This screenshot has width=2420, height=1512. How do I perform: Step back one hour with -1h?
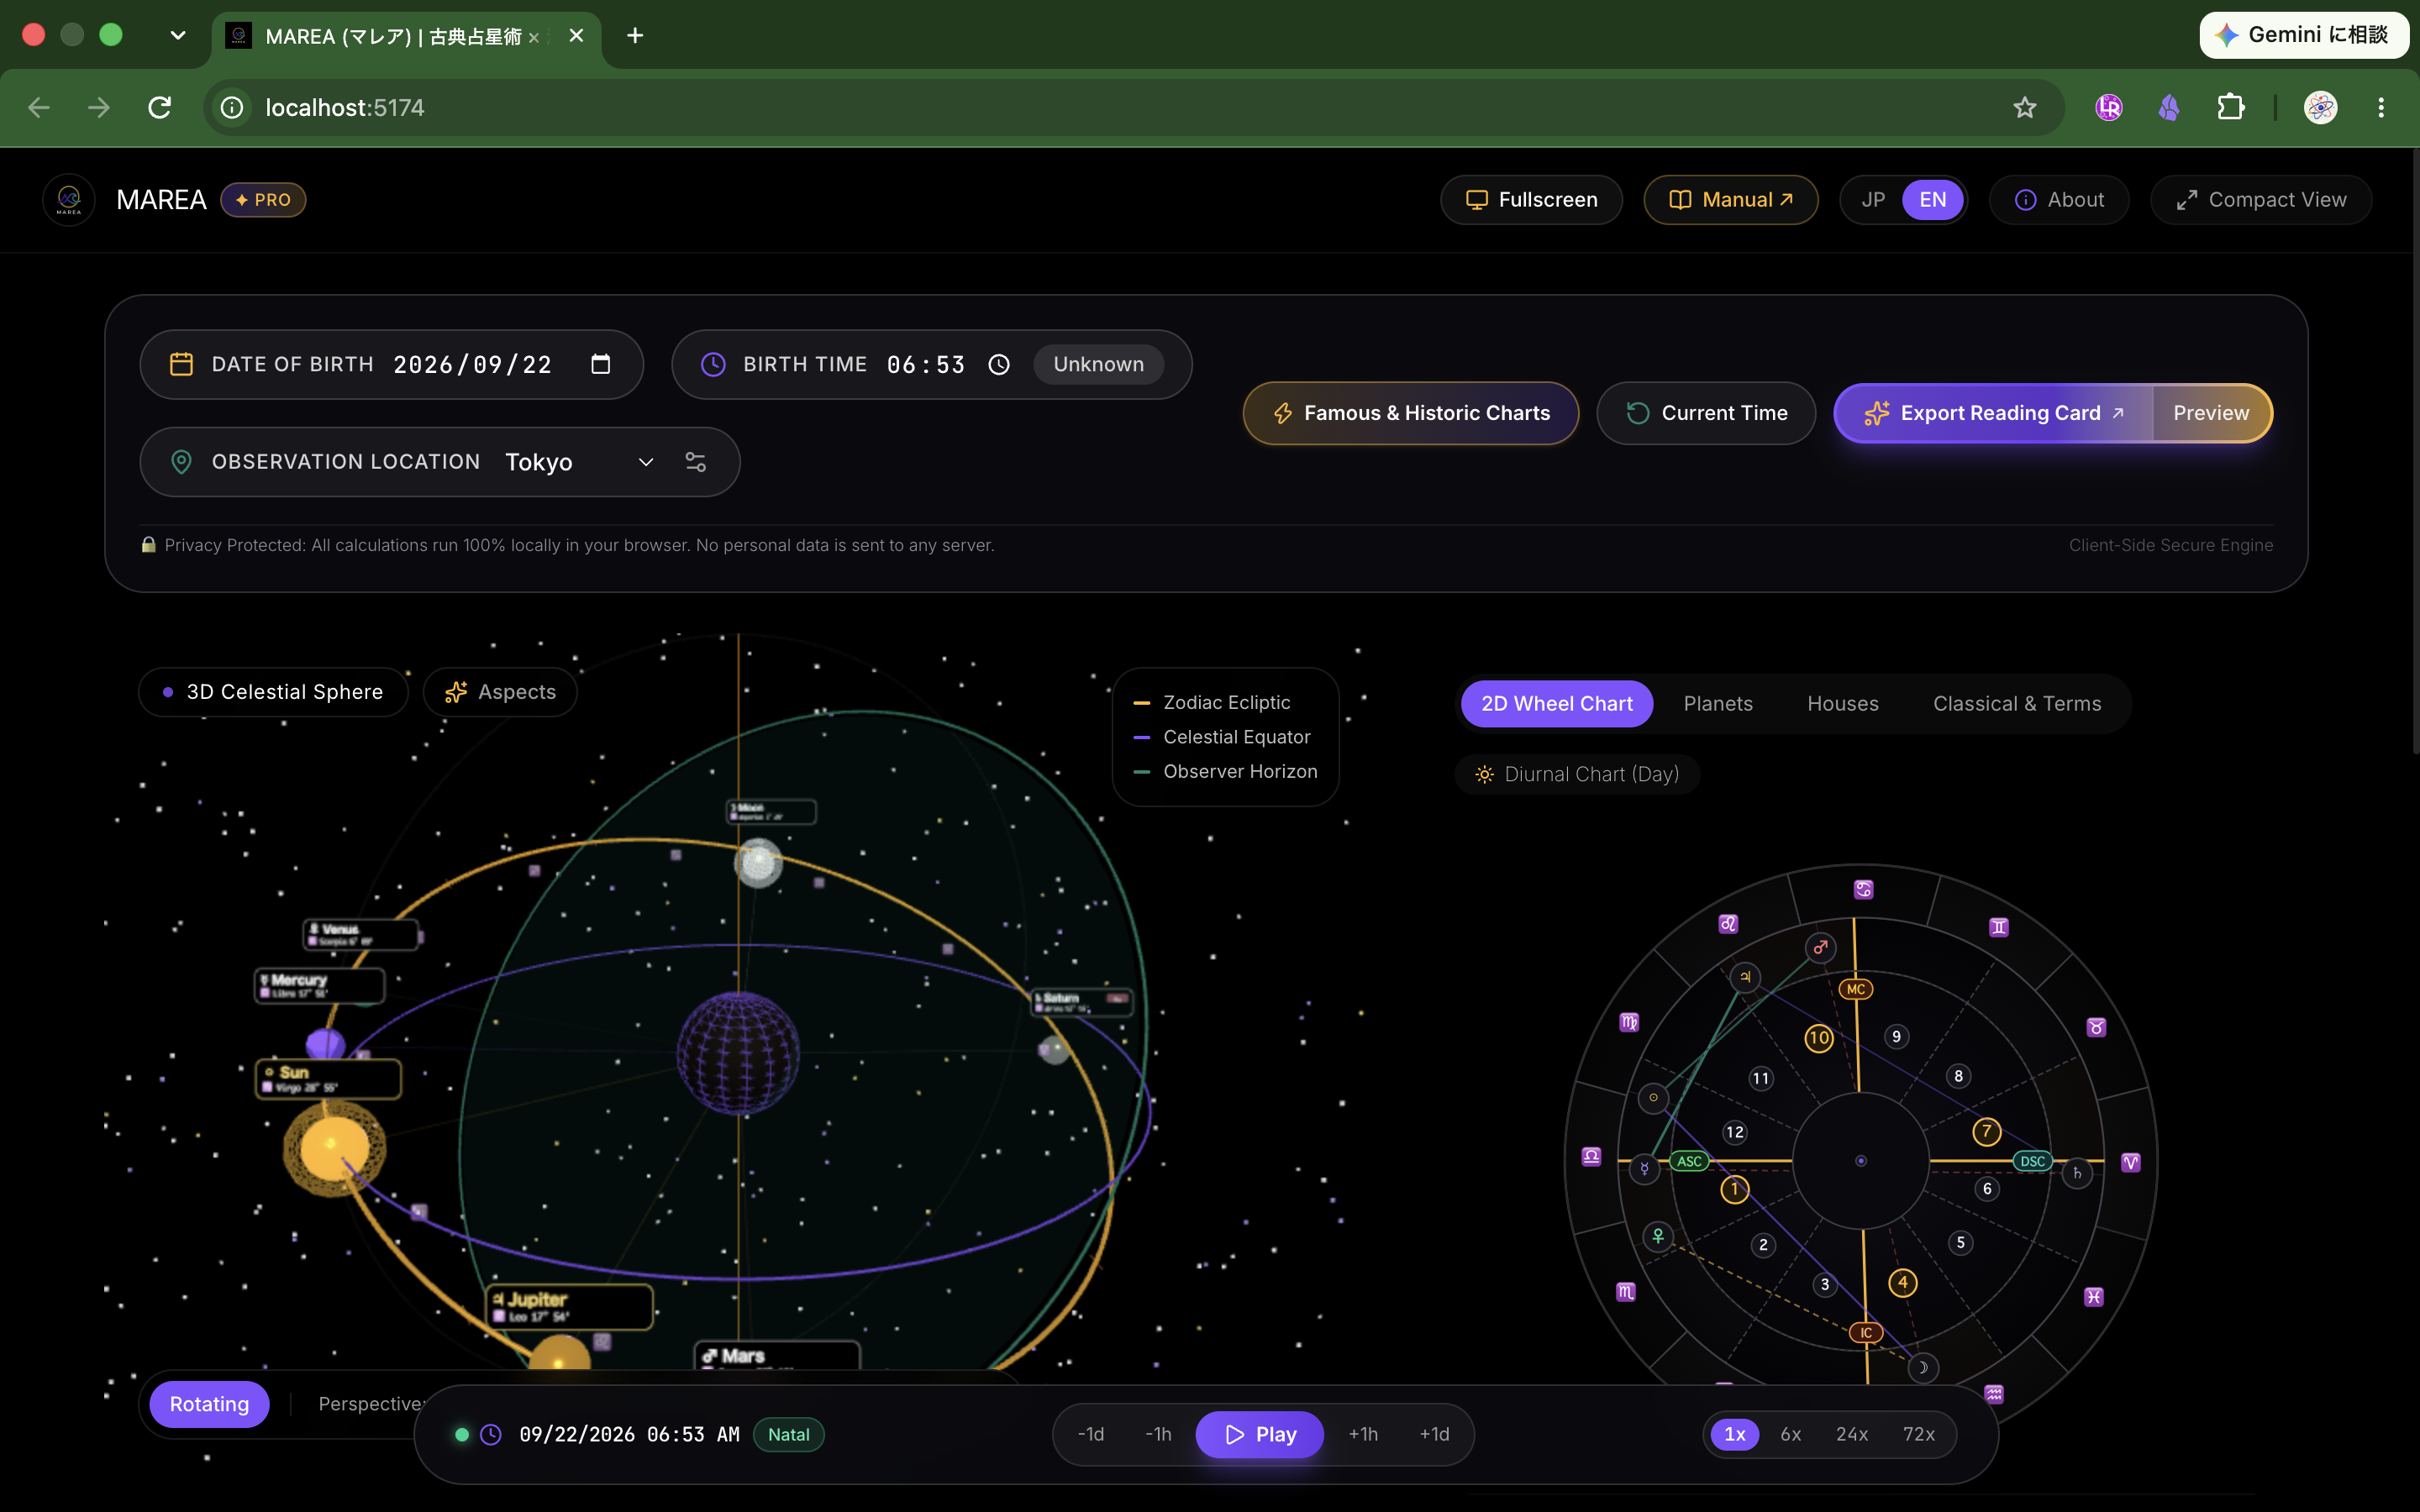click(x=1158, y=1434)
